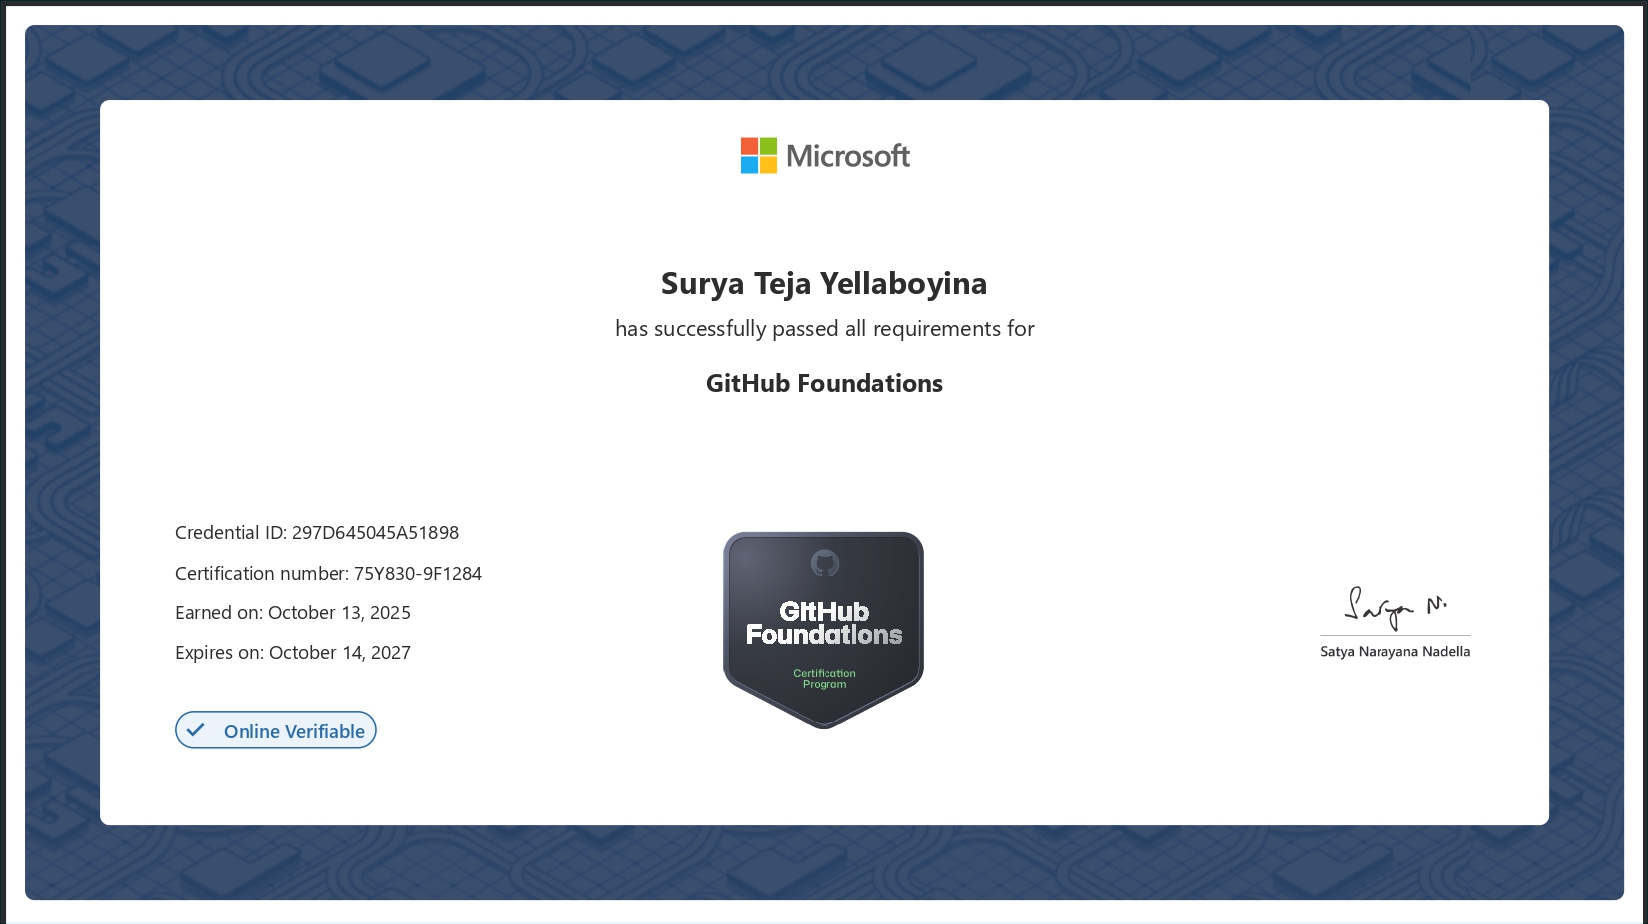Click the white GitHub Foundations text on the badge
Image resolution: width=1648 pixels, height=924 pixels.
[x=824, y=623]
